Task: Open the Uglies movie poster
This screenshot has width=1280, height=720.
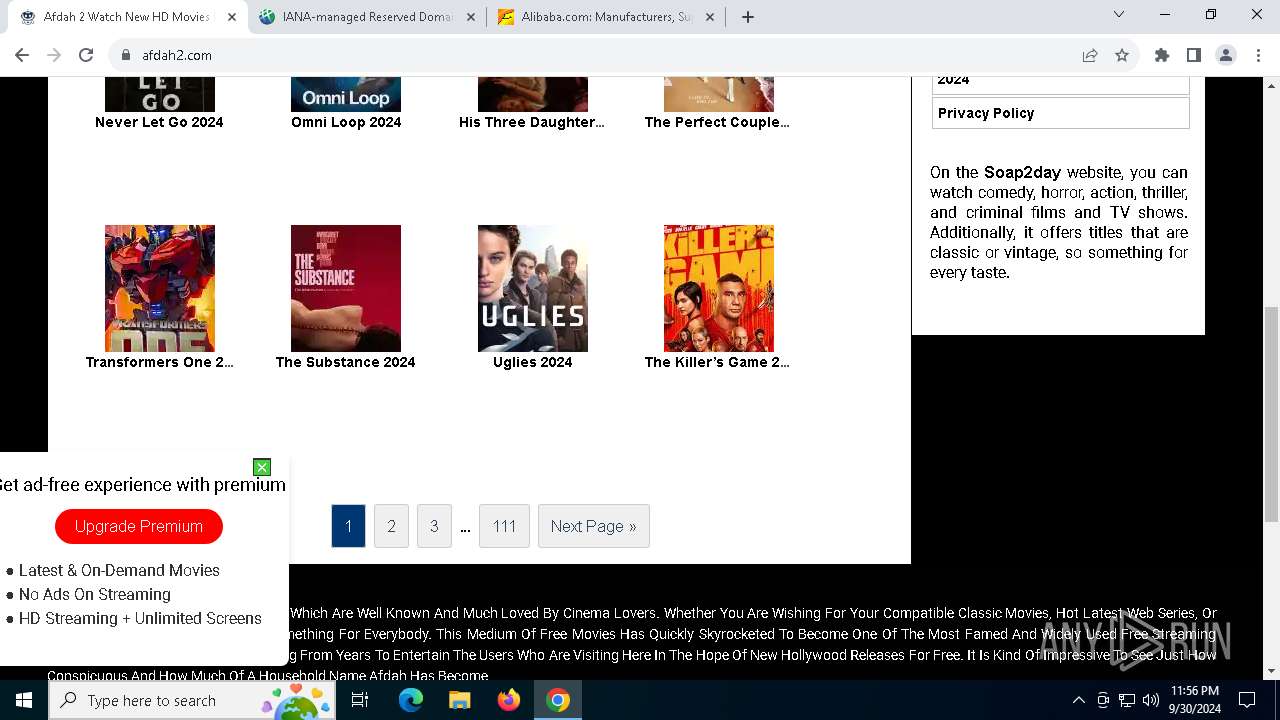Action: (x=533, y=288)
